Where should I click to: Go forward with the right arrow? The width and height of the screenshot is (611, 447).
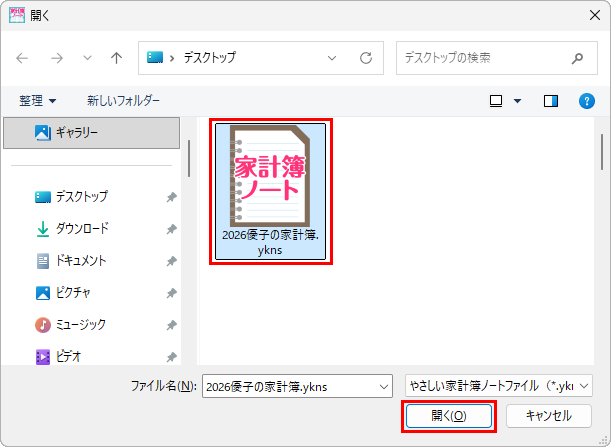[x=57, y=58]
